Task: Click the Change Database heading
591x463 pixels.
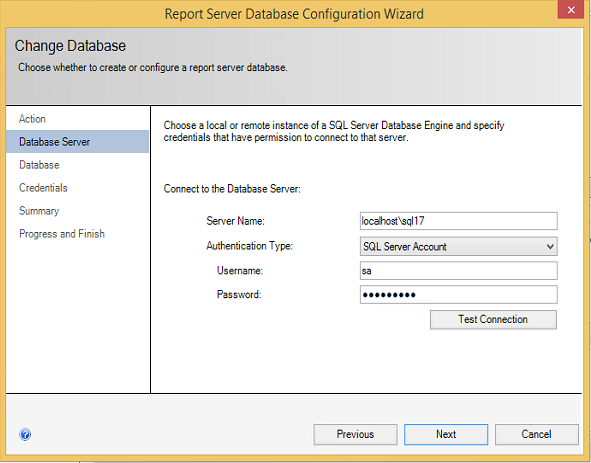Action: [x=70, y=46]
